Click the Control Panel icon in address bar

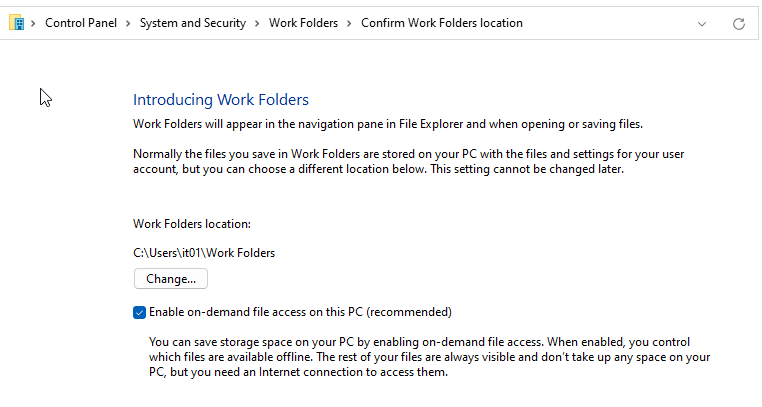coord(16,22)
